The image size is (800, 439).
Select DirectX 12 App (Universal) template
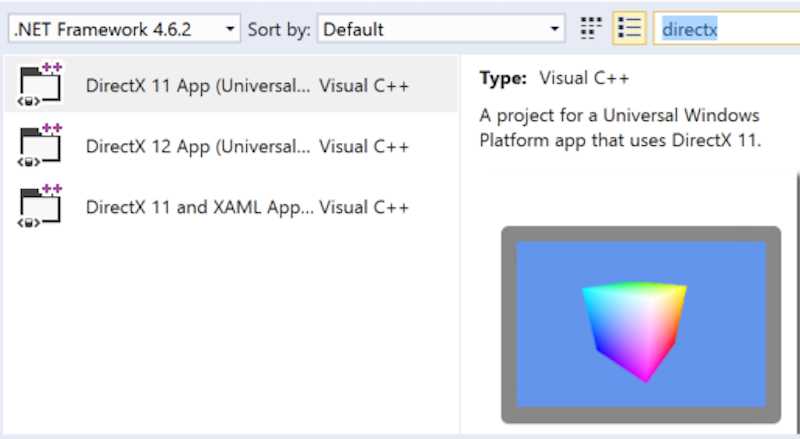(x=231, y=146)
